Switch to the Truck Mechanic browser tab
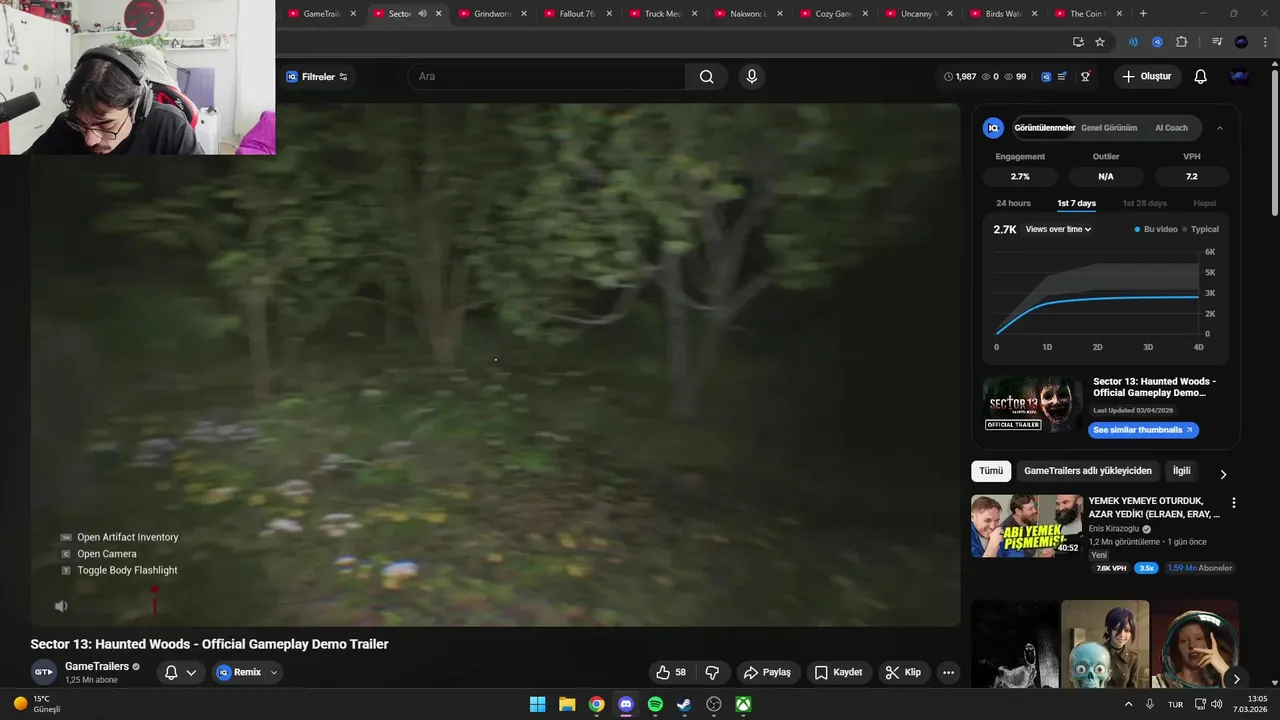The height and width of the screenshot is (720, 1280). click(663, 14)
